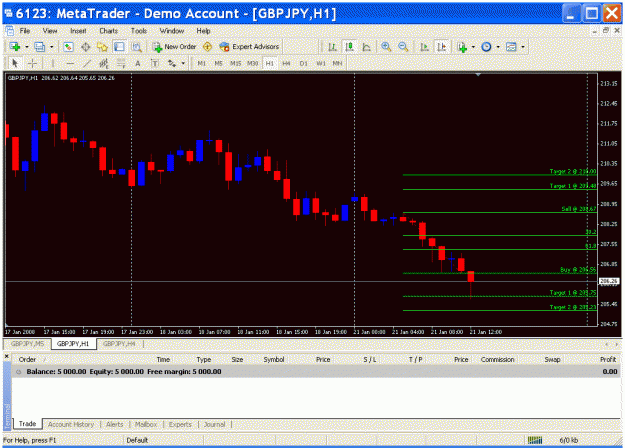
Task: Set timeframe to W1
Action: point(320,63)
